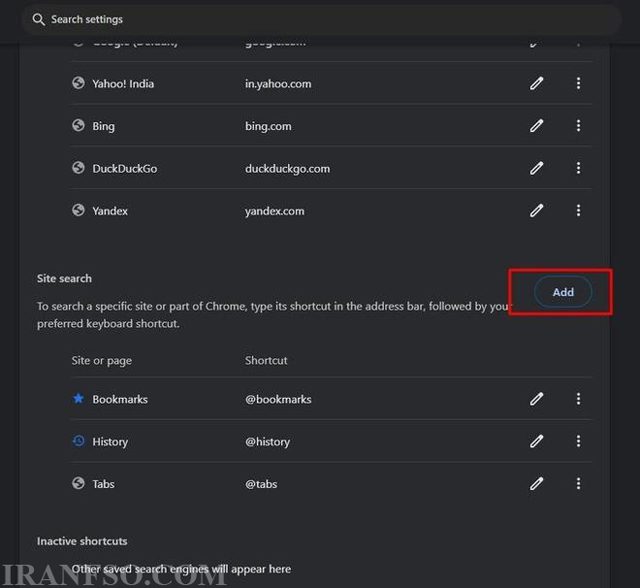Viewport: 640px width, 588px height.
Task: Edit the History shortcut
Action: click(x=536, y=441)
